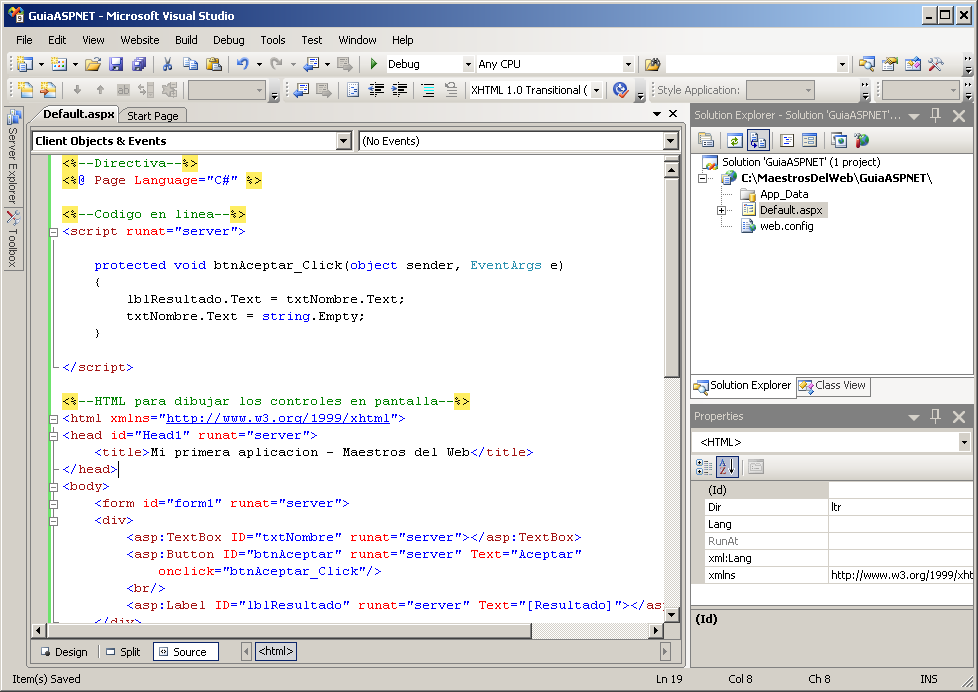978x692 pixels.
Task: Switch to the Class View tab
Action: point(833,386)
